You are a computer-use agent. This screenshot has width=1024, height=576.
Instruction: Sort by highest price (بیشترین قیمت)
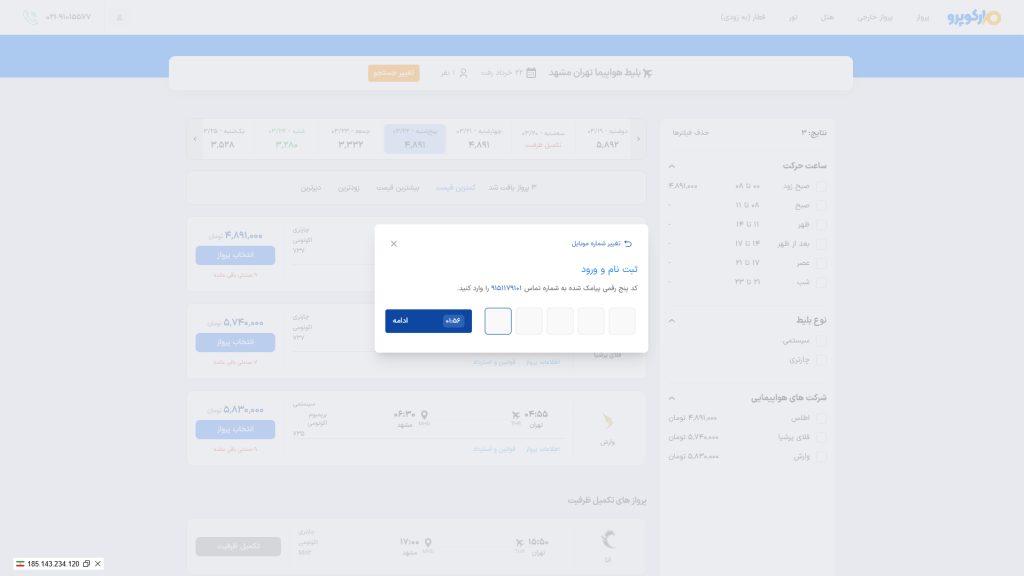(398, 188)
